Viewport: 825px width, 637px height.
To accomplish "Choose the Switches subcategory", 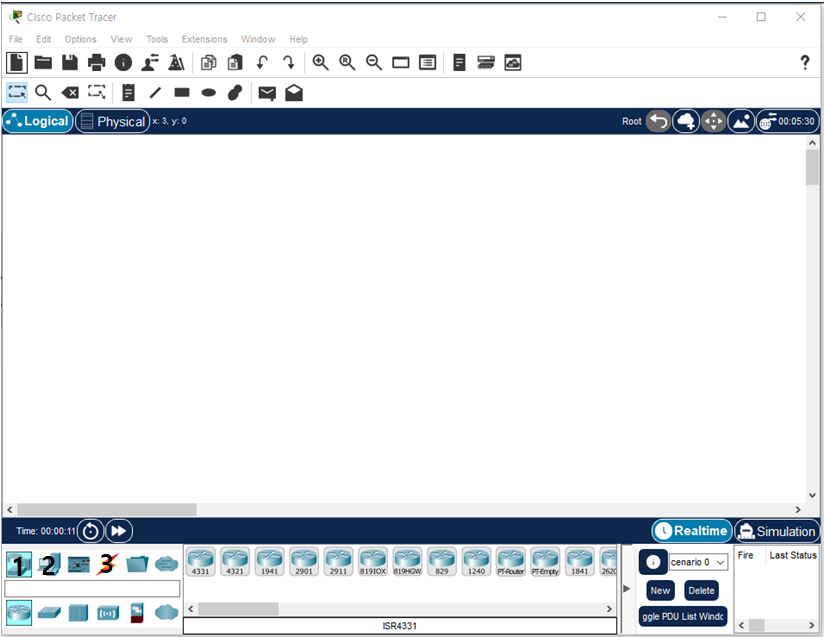I will [49, 613].
